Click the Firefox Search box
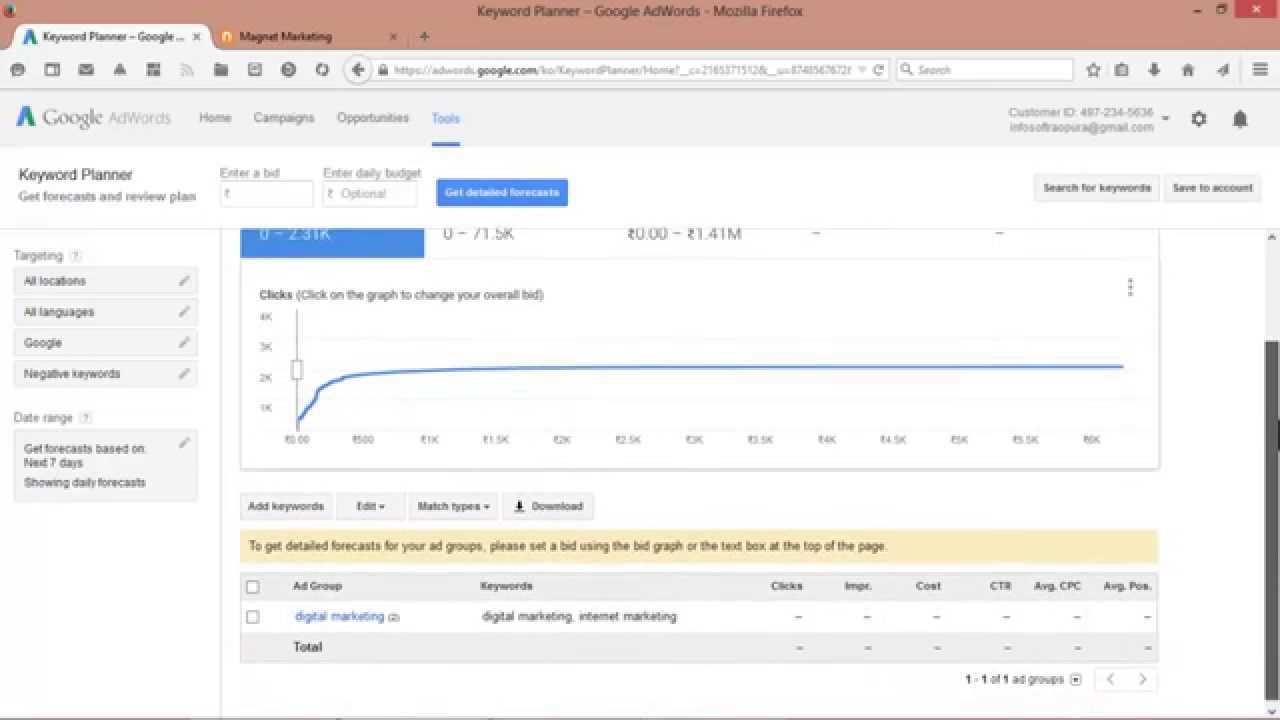1280x720 pixels. 985,70
